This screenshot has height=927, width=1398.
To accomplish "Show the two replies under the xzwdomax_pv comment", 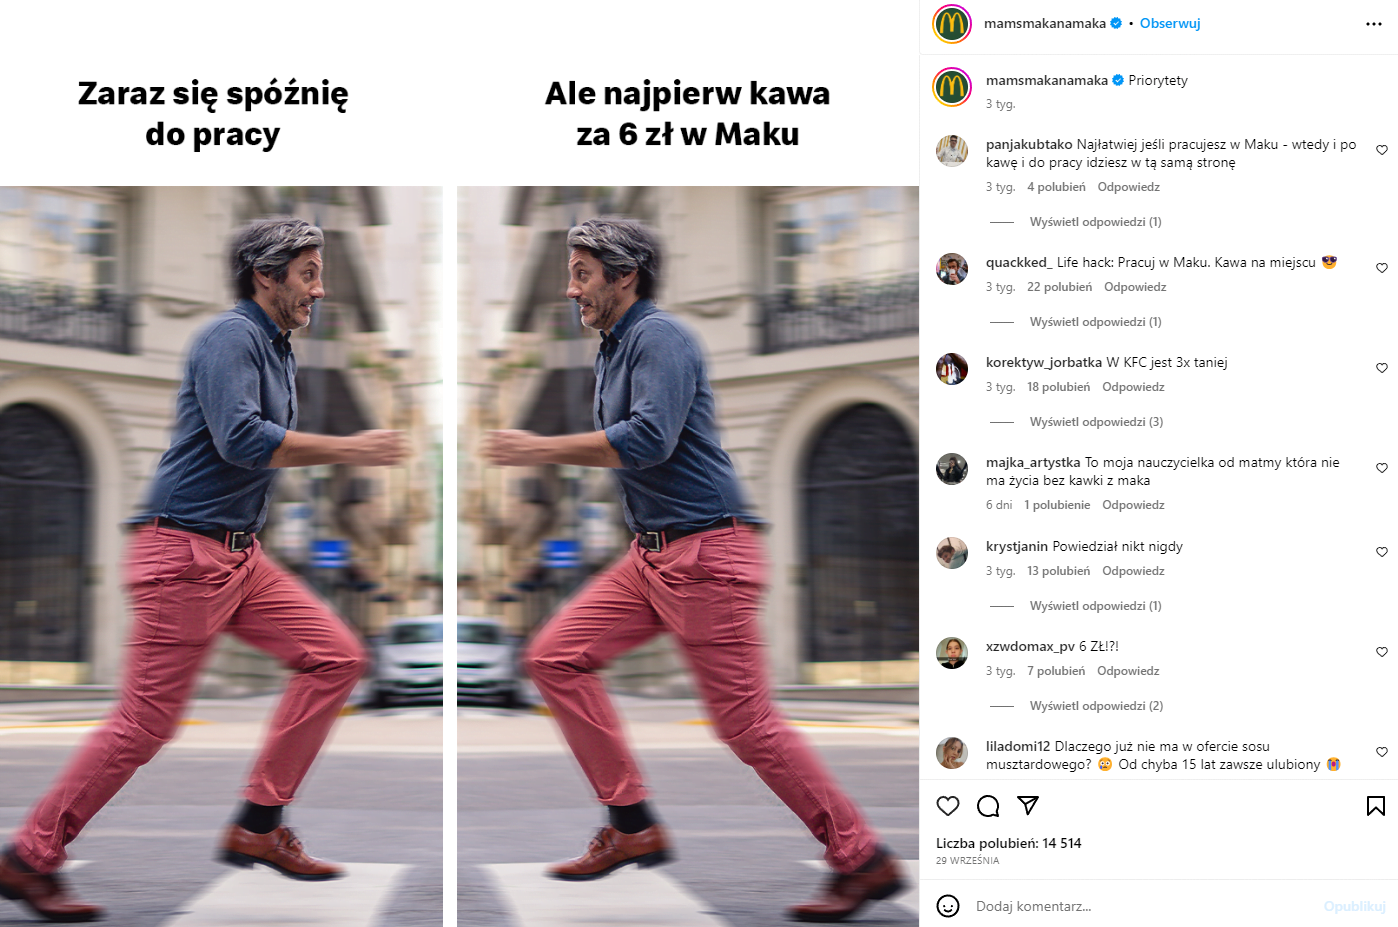I will click(1096, 706).
